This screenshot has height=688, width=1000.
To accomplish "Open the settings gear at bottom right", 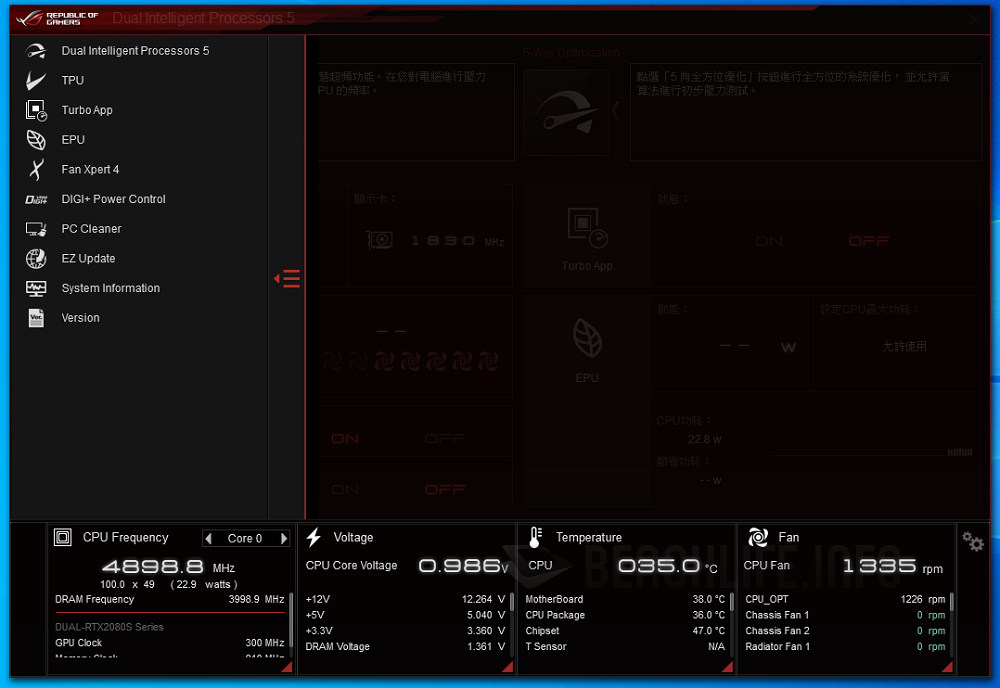I will pyautogui.click(x=972, y=541).
